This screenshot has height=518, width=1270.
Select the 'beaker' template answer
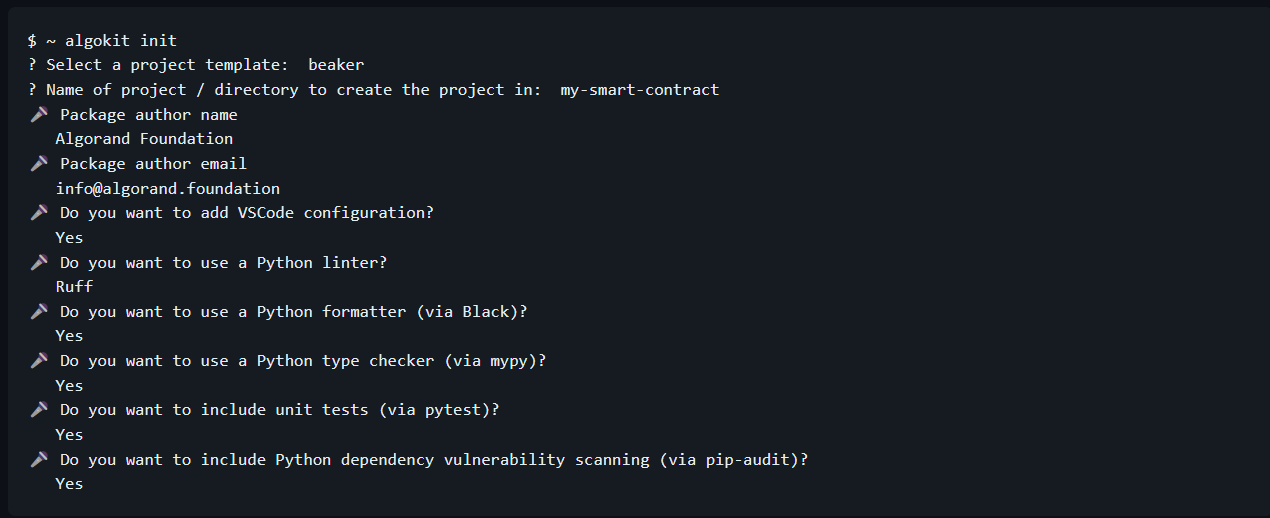(336, 65)
